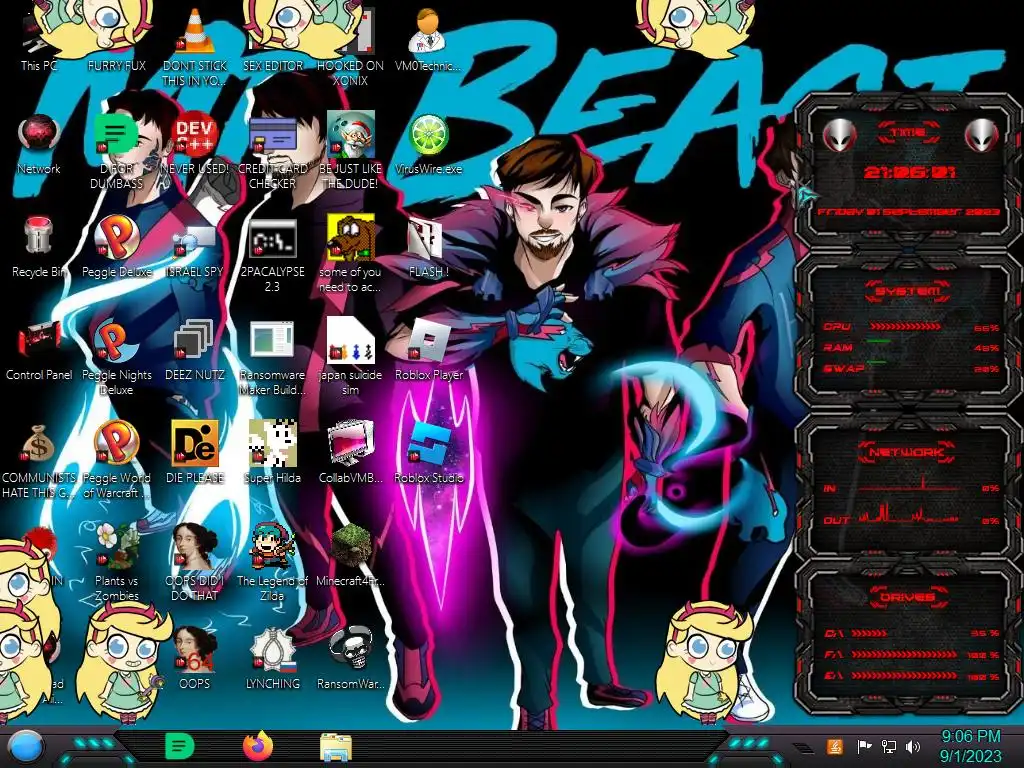Open File Explorer from the taskbar
The image size is (1024, 768).
point(336,747)
